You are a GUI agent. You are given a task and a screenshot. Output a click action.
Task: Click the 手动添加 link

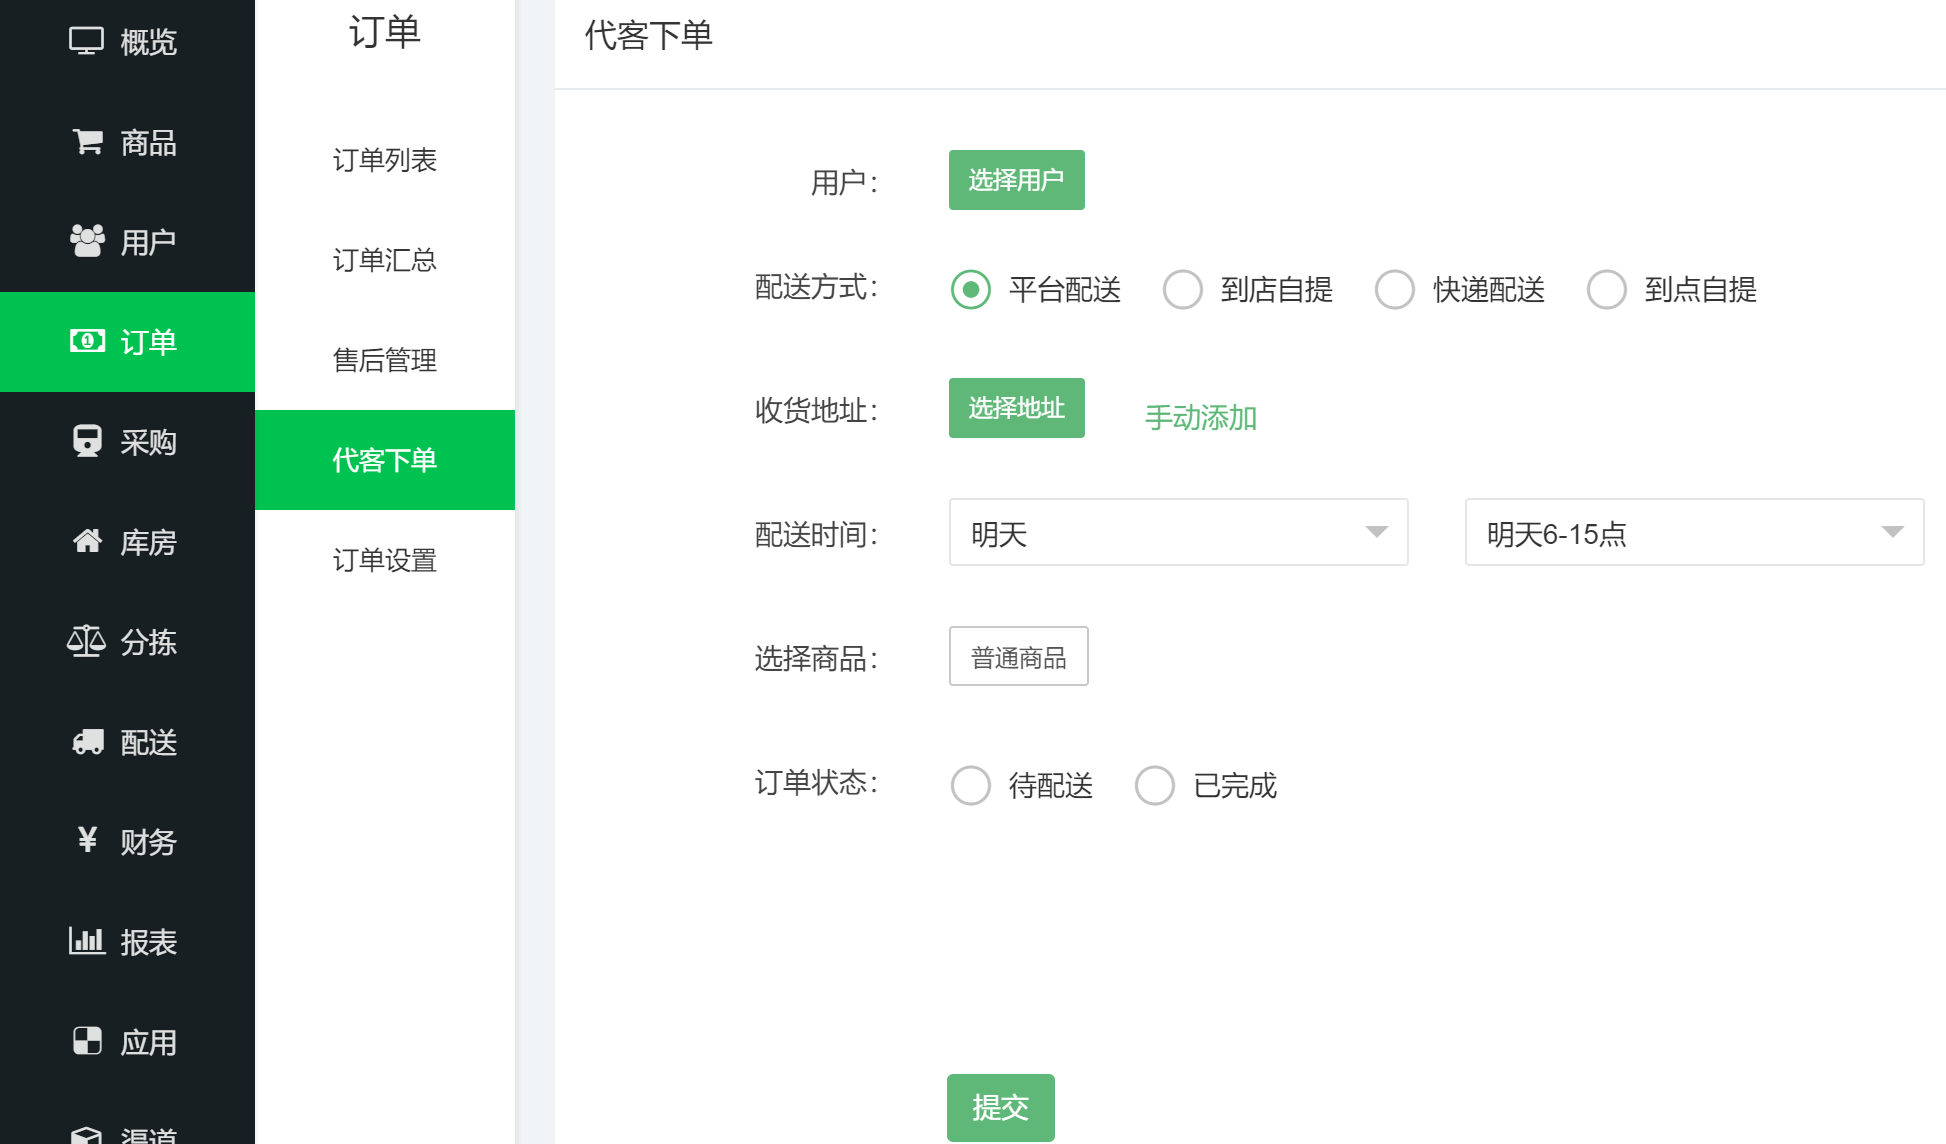tap(1201, 418)
